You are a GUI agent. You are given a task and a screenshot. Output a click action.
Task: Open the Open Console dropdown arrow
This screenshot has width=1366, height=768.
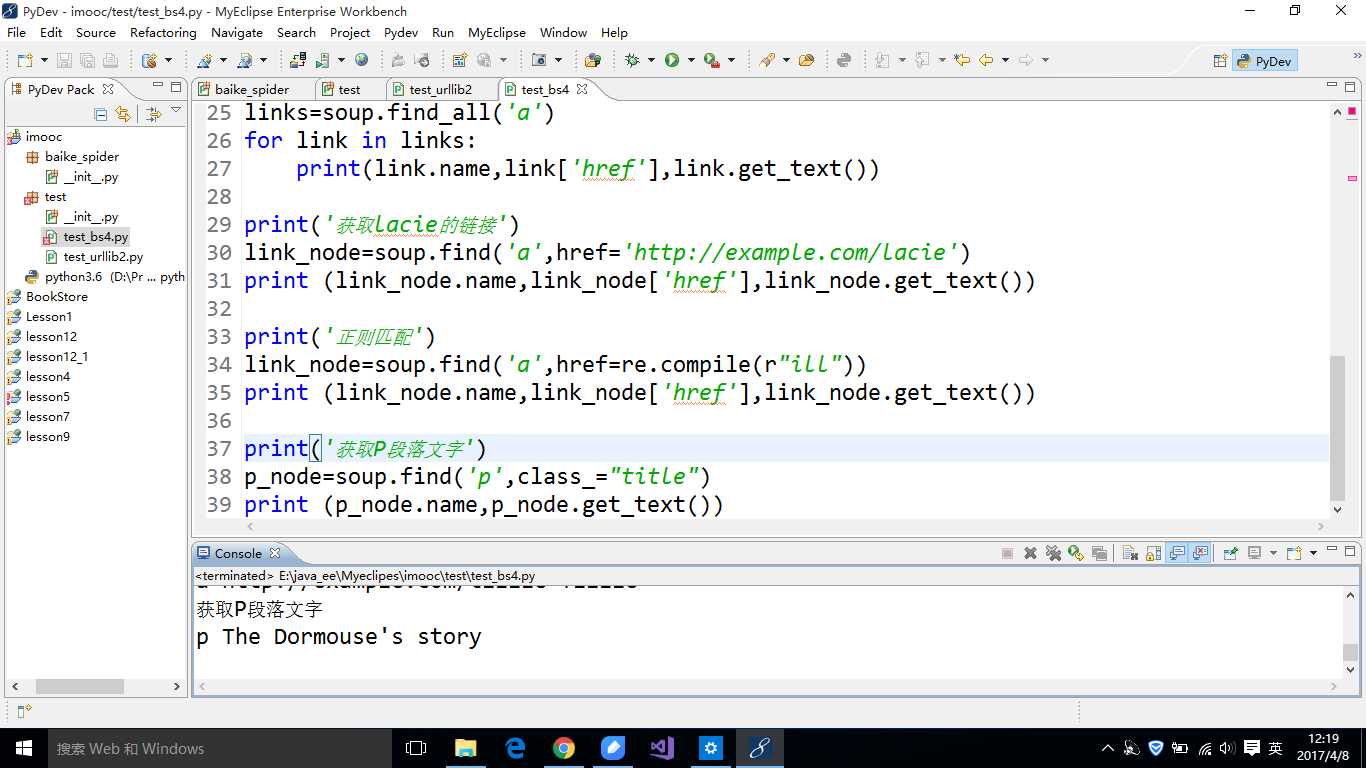[x=1313, y=553]
